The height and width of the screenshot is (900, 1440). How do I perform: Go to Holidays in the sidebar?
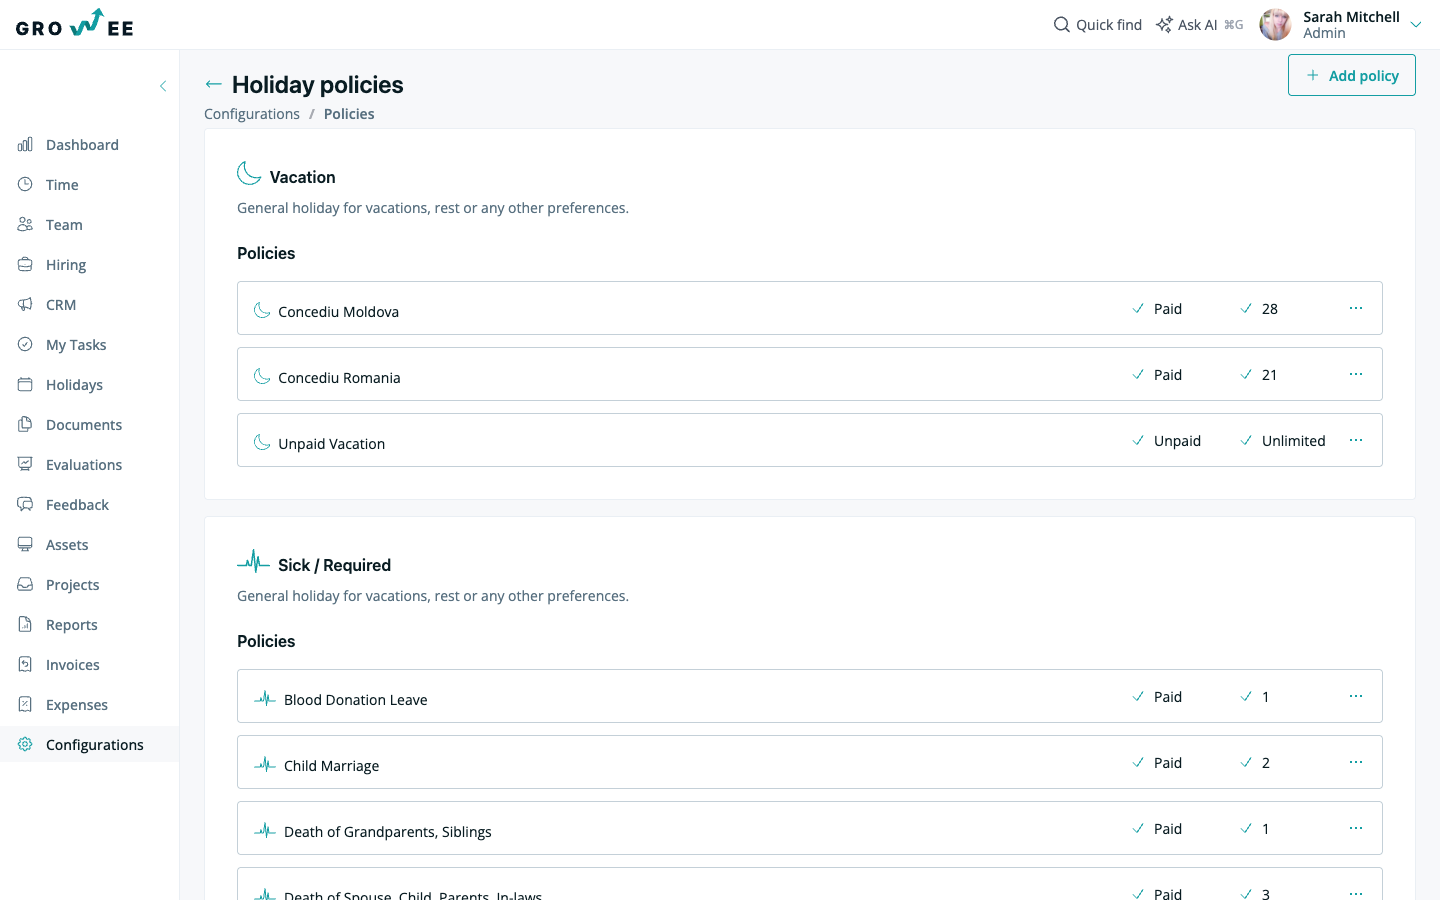click(x=74, y=385)
